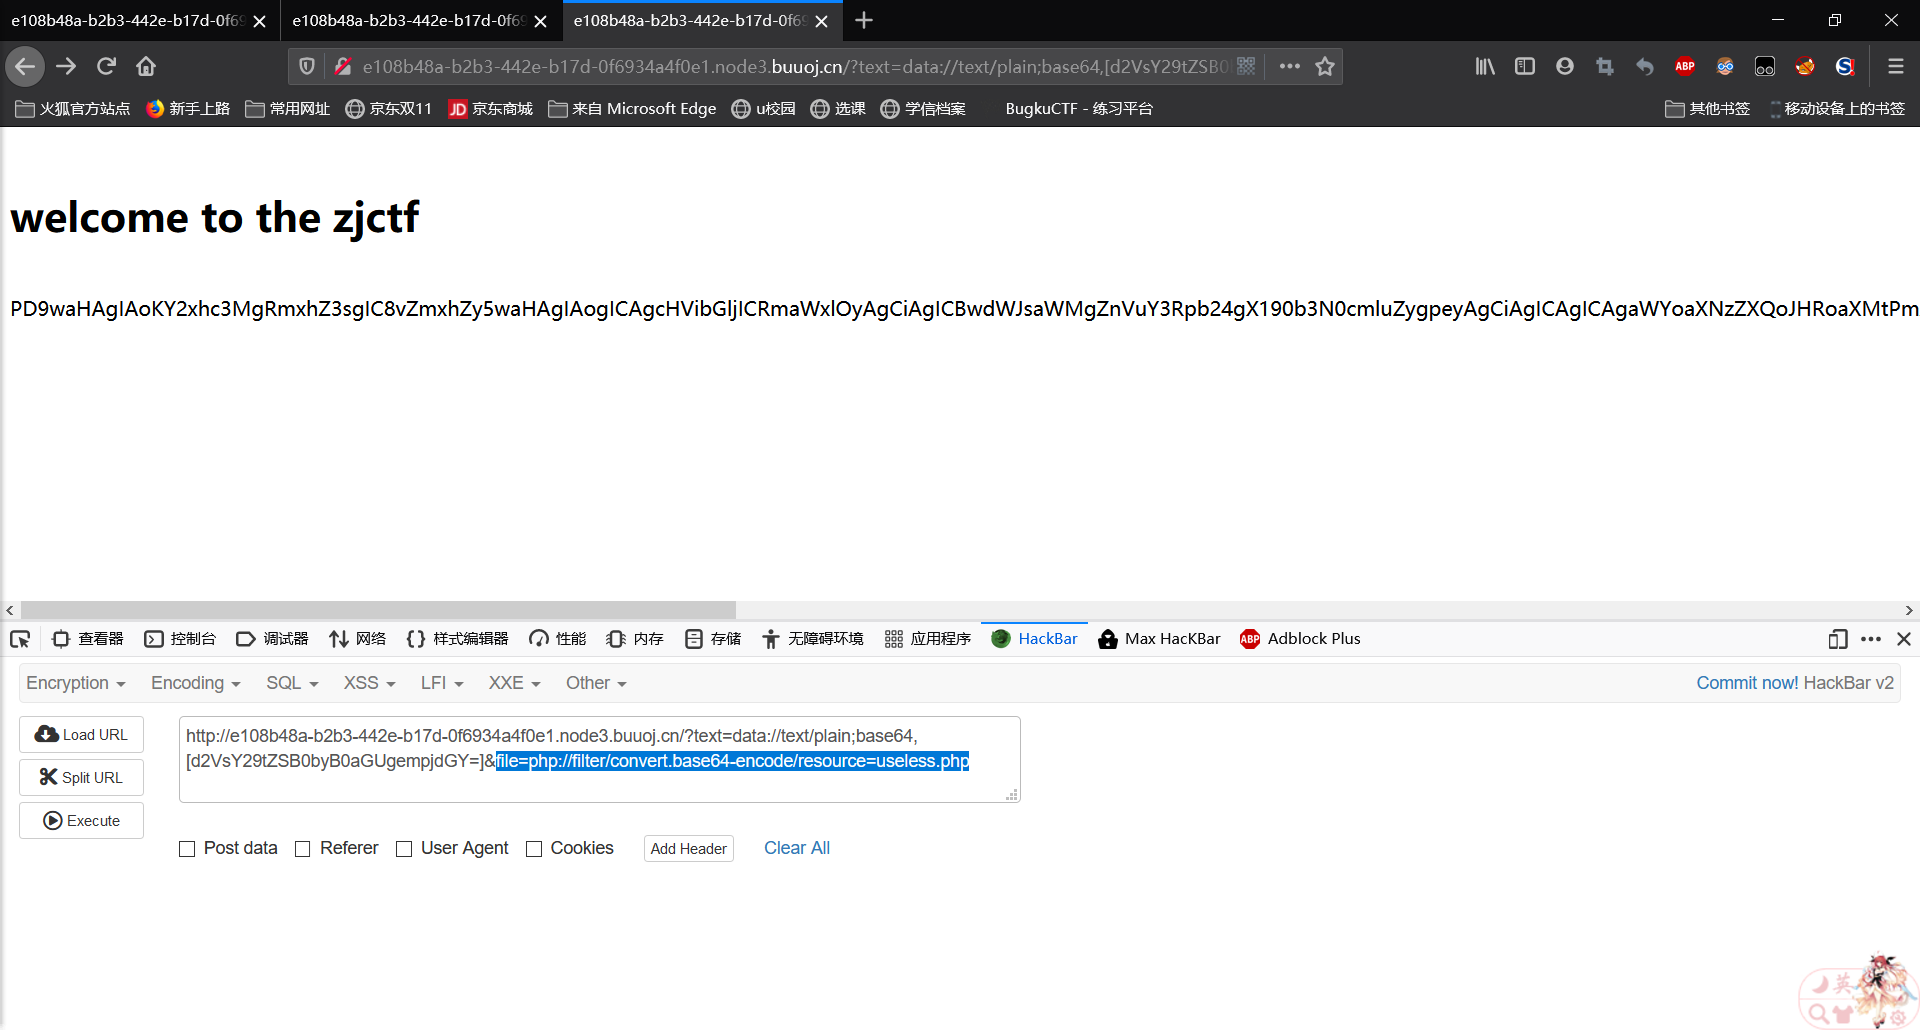Reload the current page
Screen dimensions: 1920x1030
click(106, 66)
